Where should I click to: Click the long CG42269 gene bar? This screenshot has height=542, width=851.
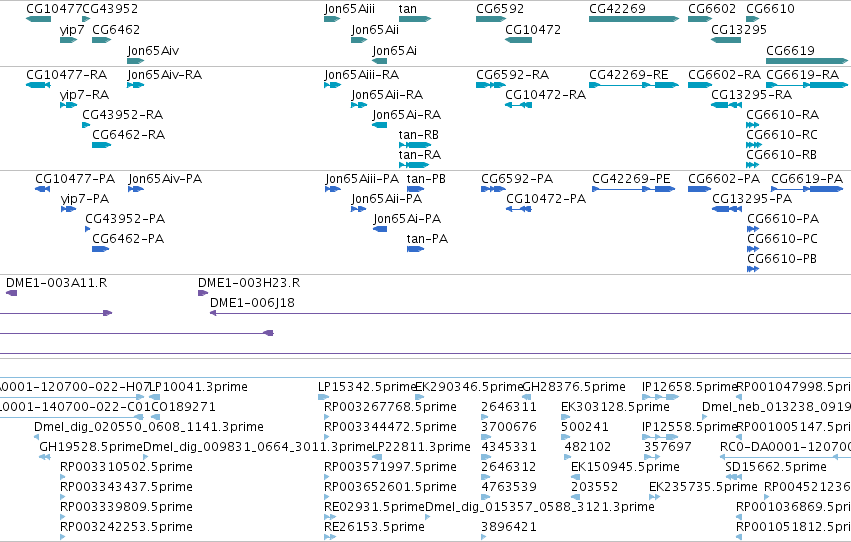pos(634,19)
